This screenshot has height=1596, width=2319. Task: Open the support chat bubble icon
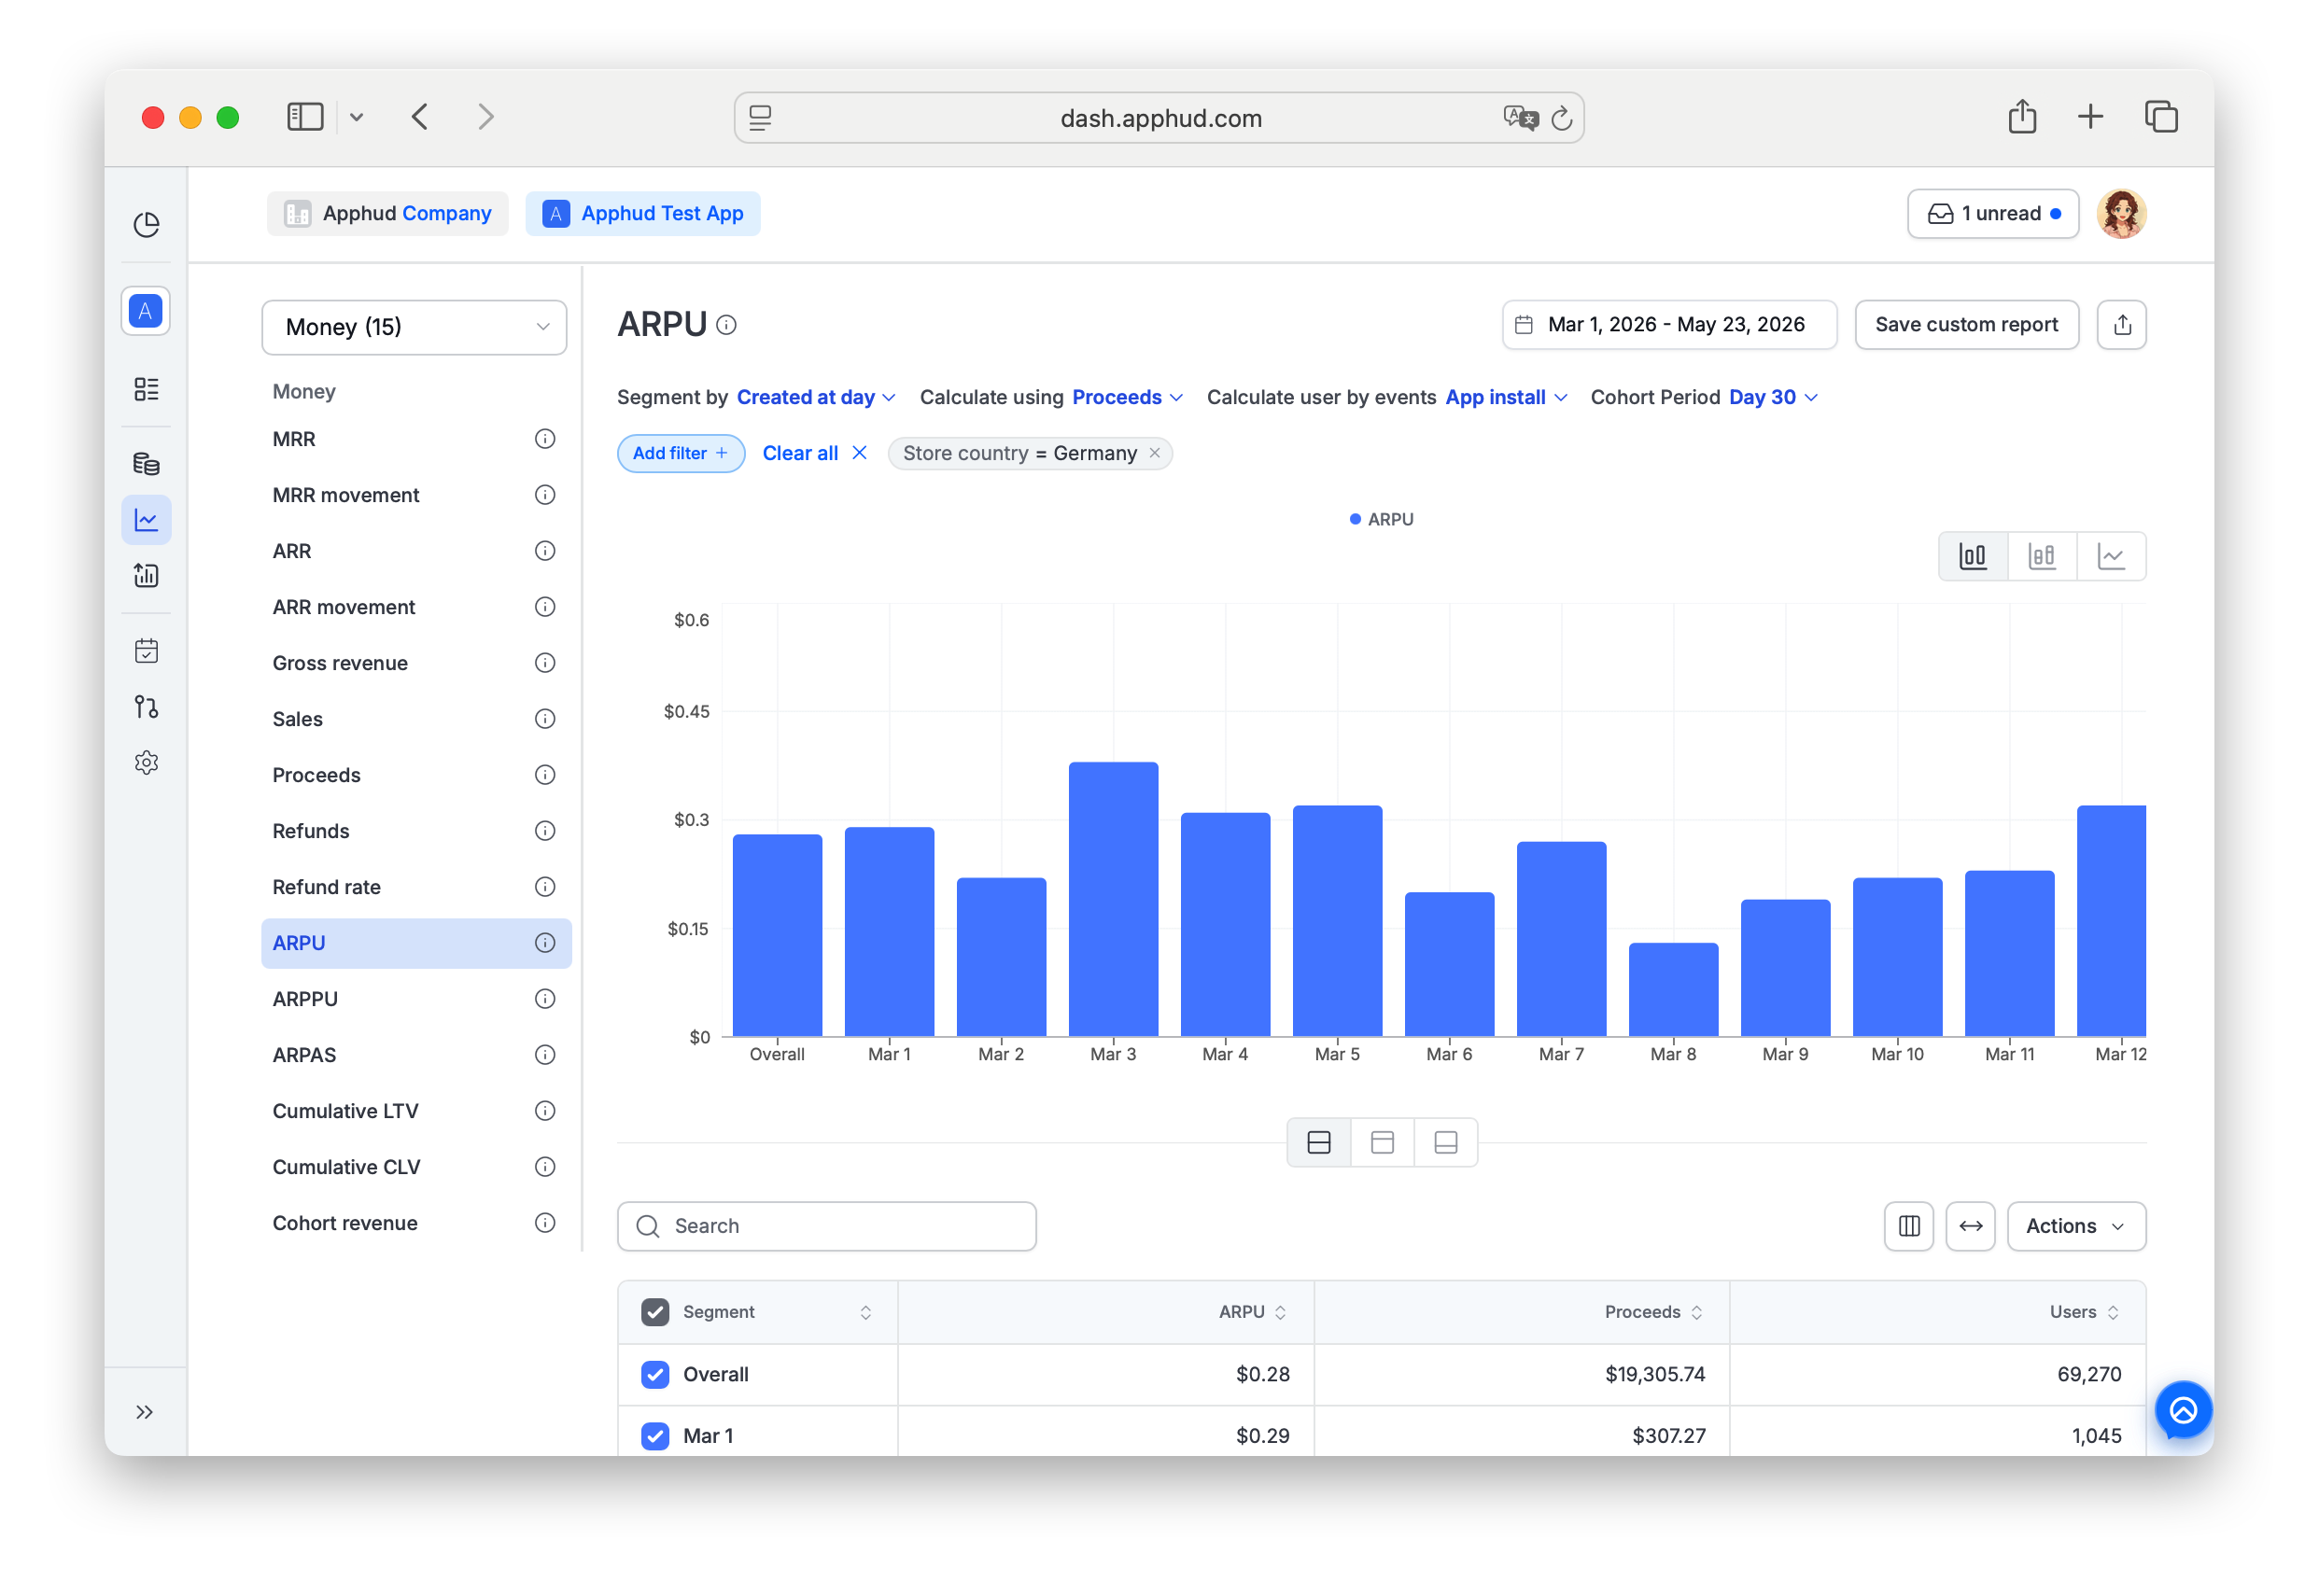tap(2182, 1410)
